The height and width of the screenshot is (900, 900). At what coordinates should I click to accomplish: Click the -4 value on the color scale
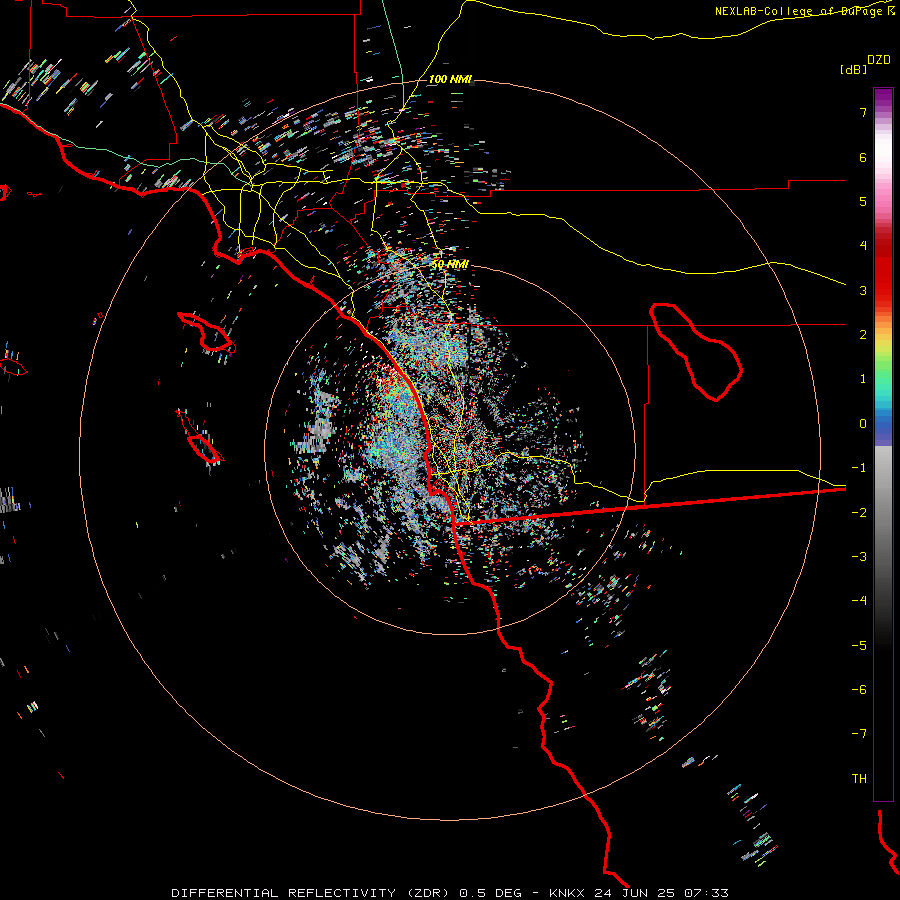coord(859,600)
